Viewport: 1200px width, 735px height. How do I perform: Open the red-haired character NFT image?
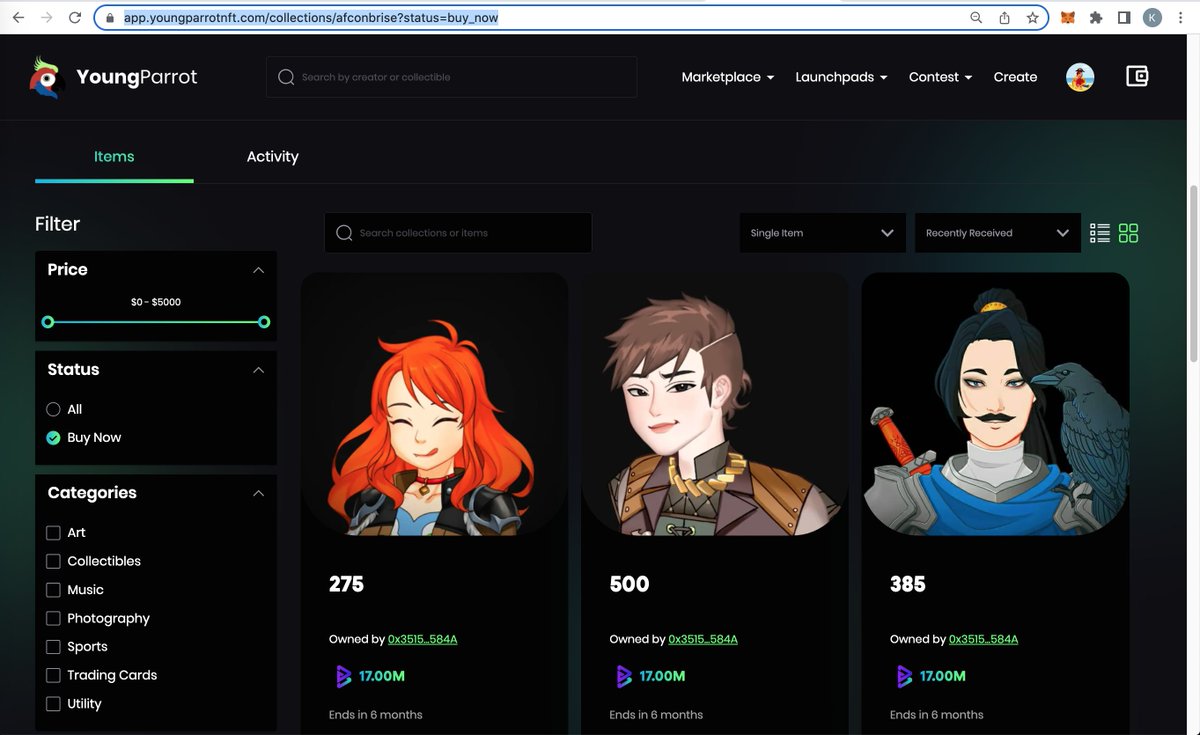[435, 404]
